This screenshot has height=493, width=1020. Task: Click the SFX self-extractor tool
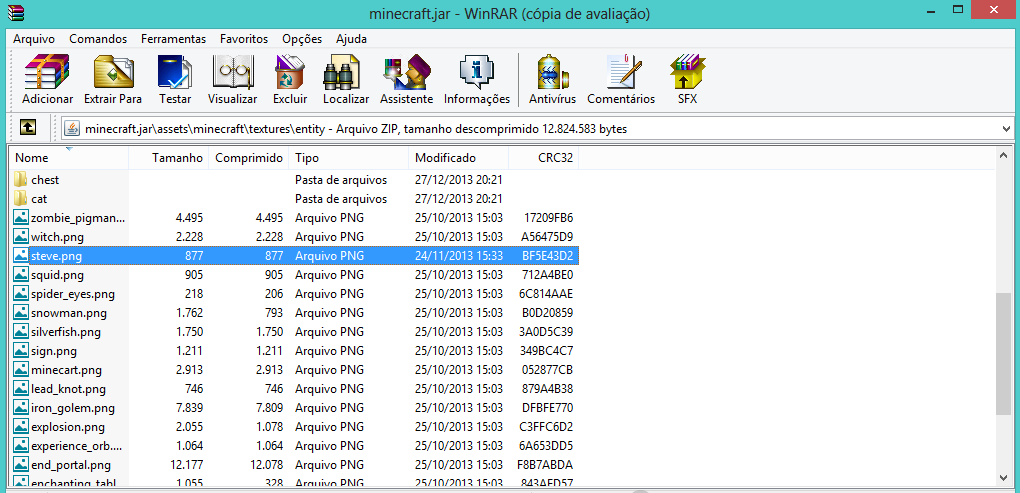tap(688, 79)
